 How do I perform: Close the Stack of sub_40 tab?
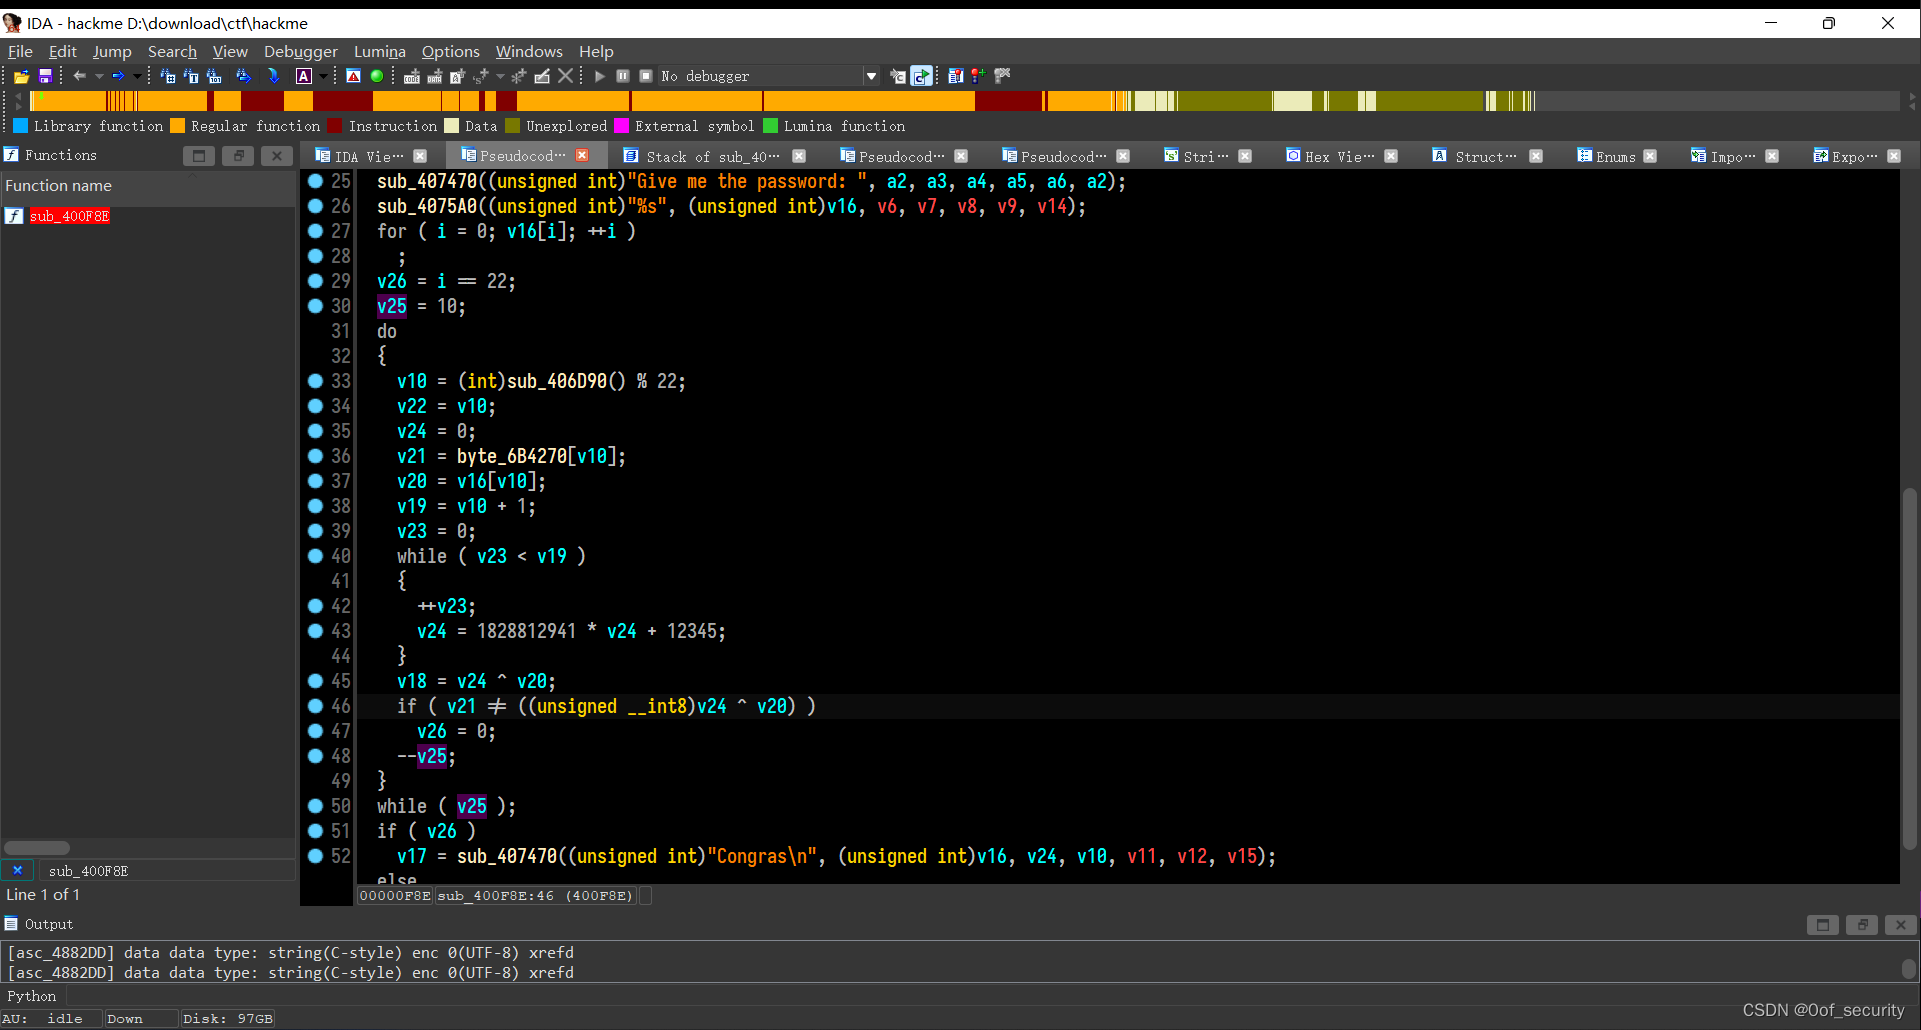[798, 156]
